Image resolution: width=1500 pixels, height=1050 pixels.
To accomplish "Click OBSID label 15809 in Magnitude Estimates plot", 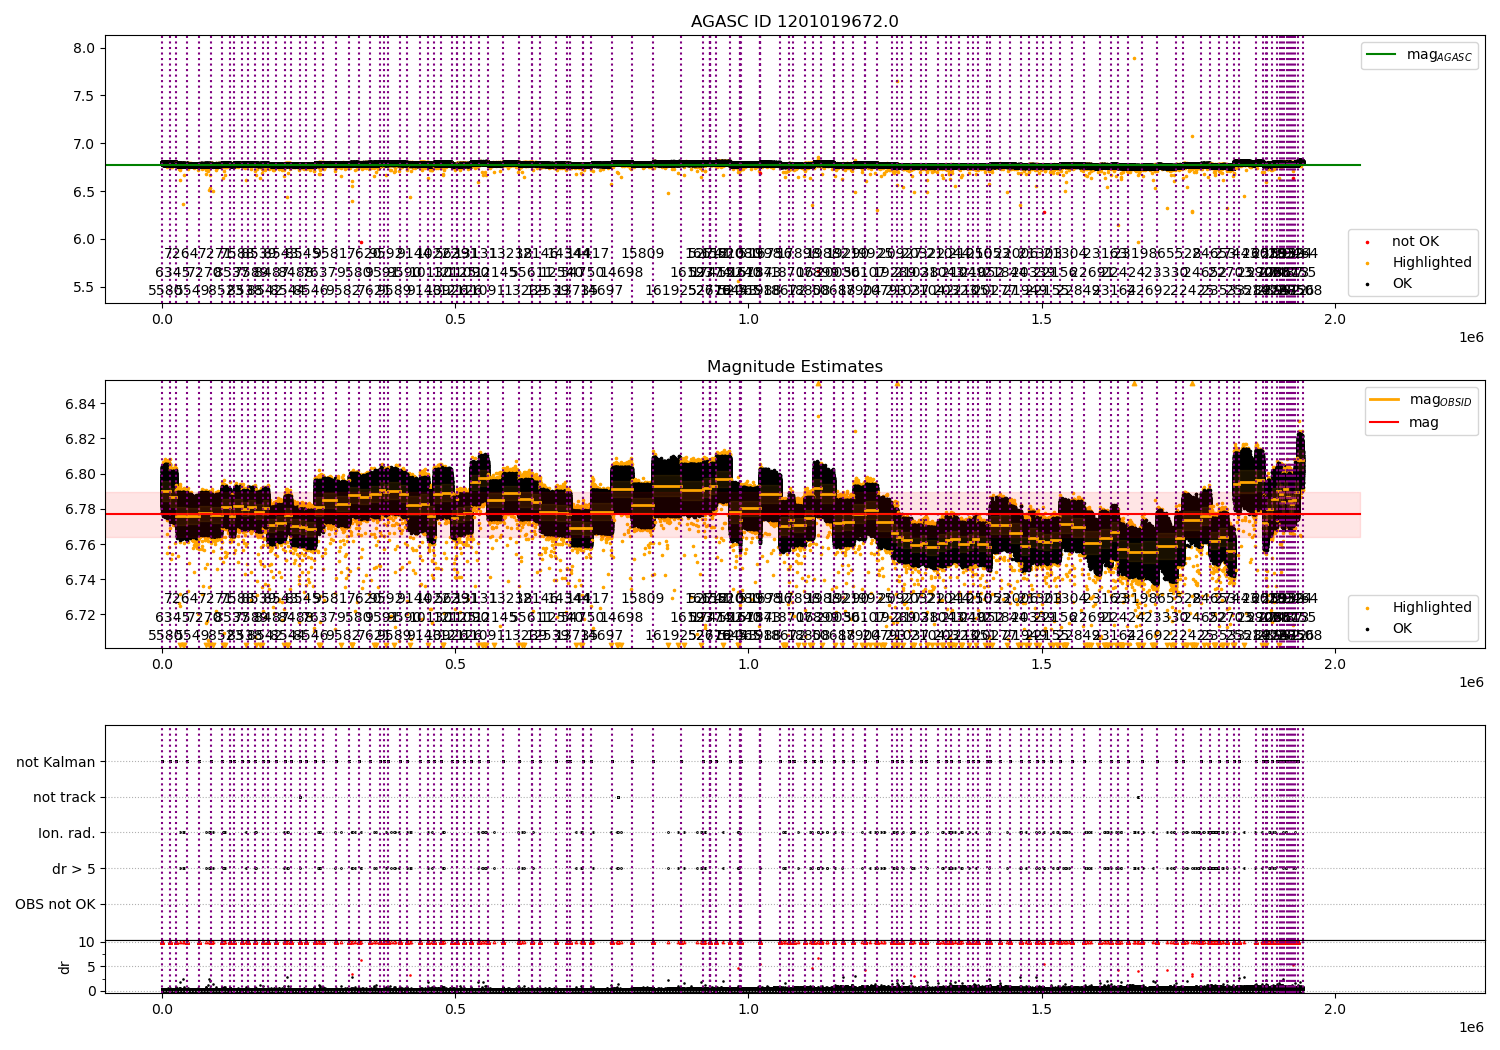I will pyautogui.click(x=642, y=598).
